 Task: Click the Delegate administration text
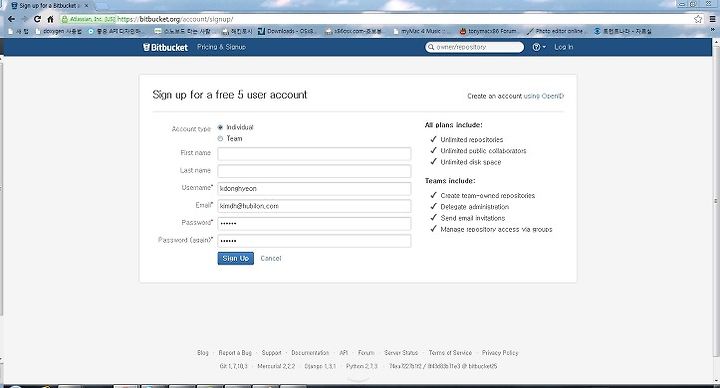click(474, 207)
